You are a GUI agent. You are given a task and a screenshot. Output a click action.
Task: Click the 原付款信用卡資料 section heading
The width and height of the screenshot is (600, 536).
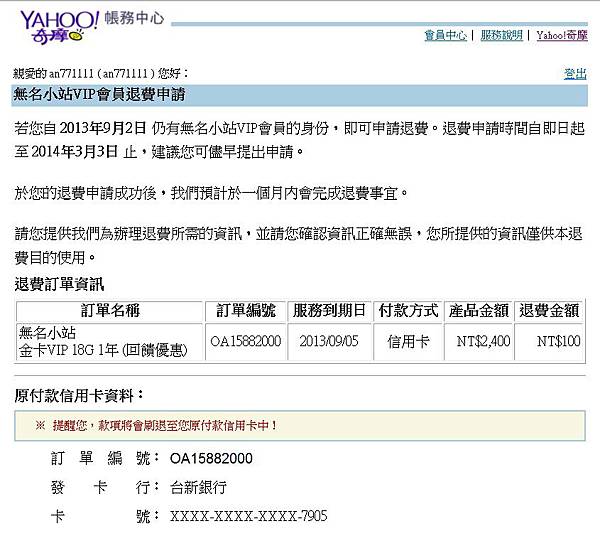tap(79, 396)
